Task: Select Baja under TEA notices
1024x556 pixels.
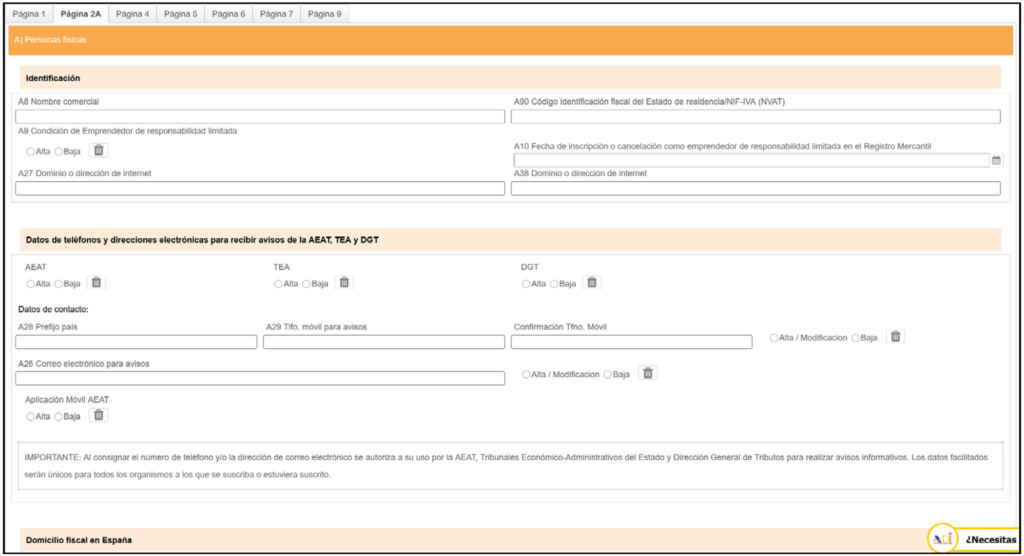Action: 306,284
